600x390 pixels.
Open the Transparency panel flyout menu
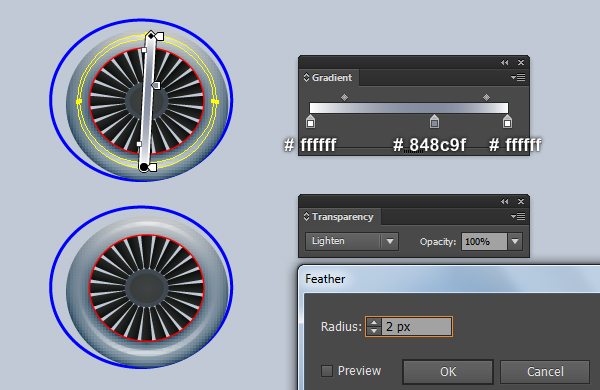(518, 217)
